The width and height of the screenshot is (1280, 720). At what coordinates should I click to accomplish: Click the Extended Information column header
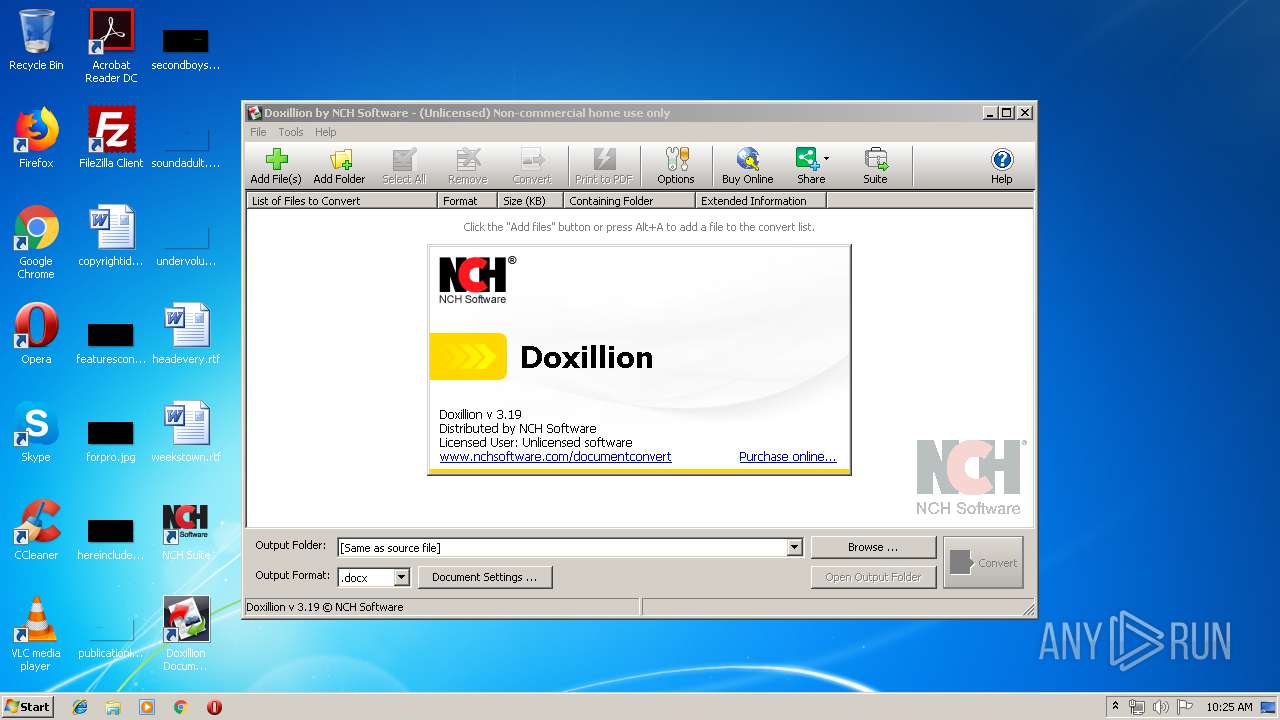coord(761,201)
